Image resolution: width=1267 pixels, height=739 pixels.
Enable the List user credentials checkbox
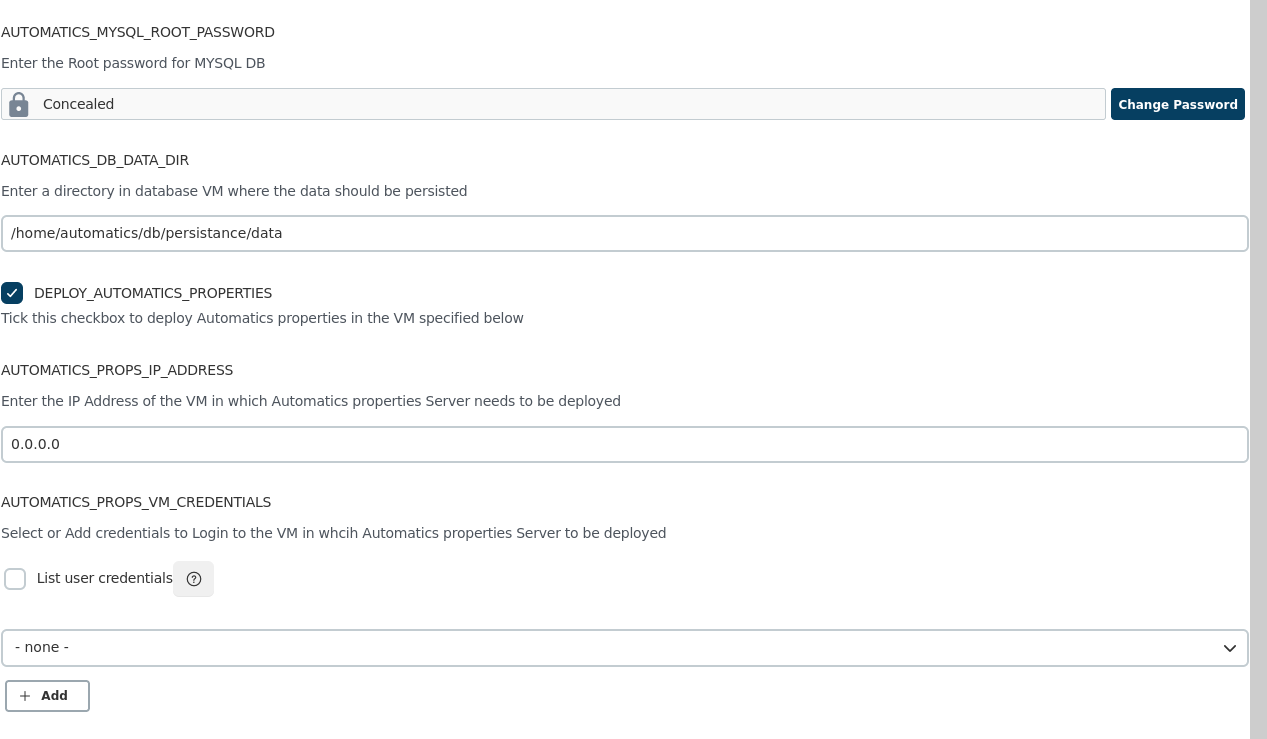tap(15, 579)
